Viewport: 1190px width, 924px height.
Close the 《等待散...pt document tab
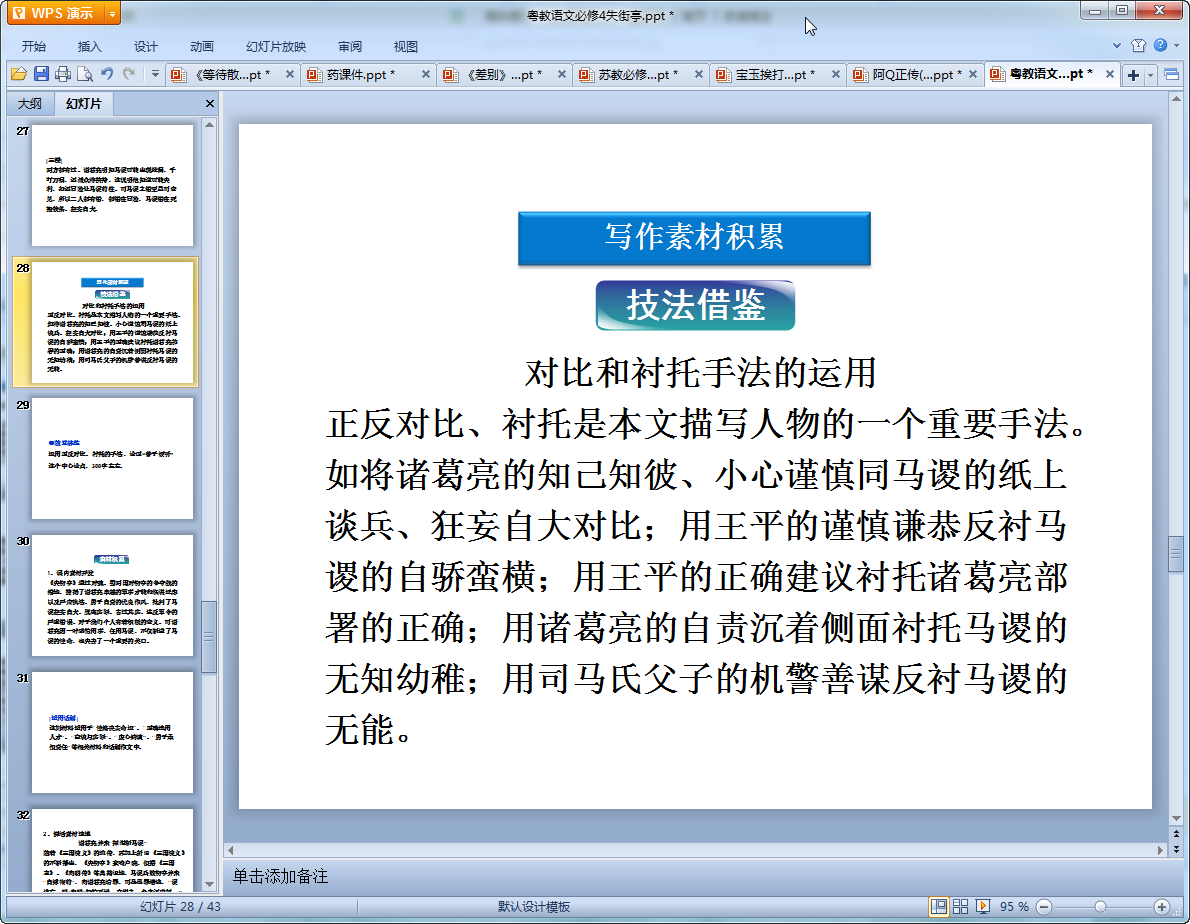pos(289,74)
